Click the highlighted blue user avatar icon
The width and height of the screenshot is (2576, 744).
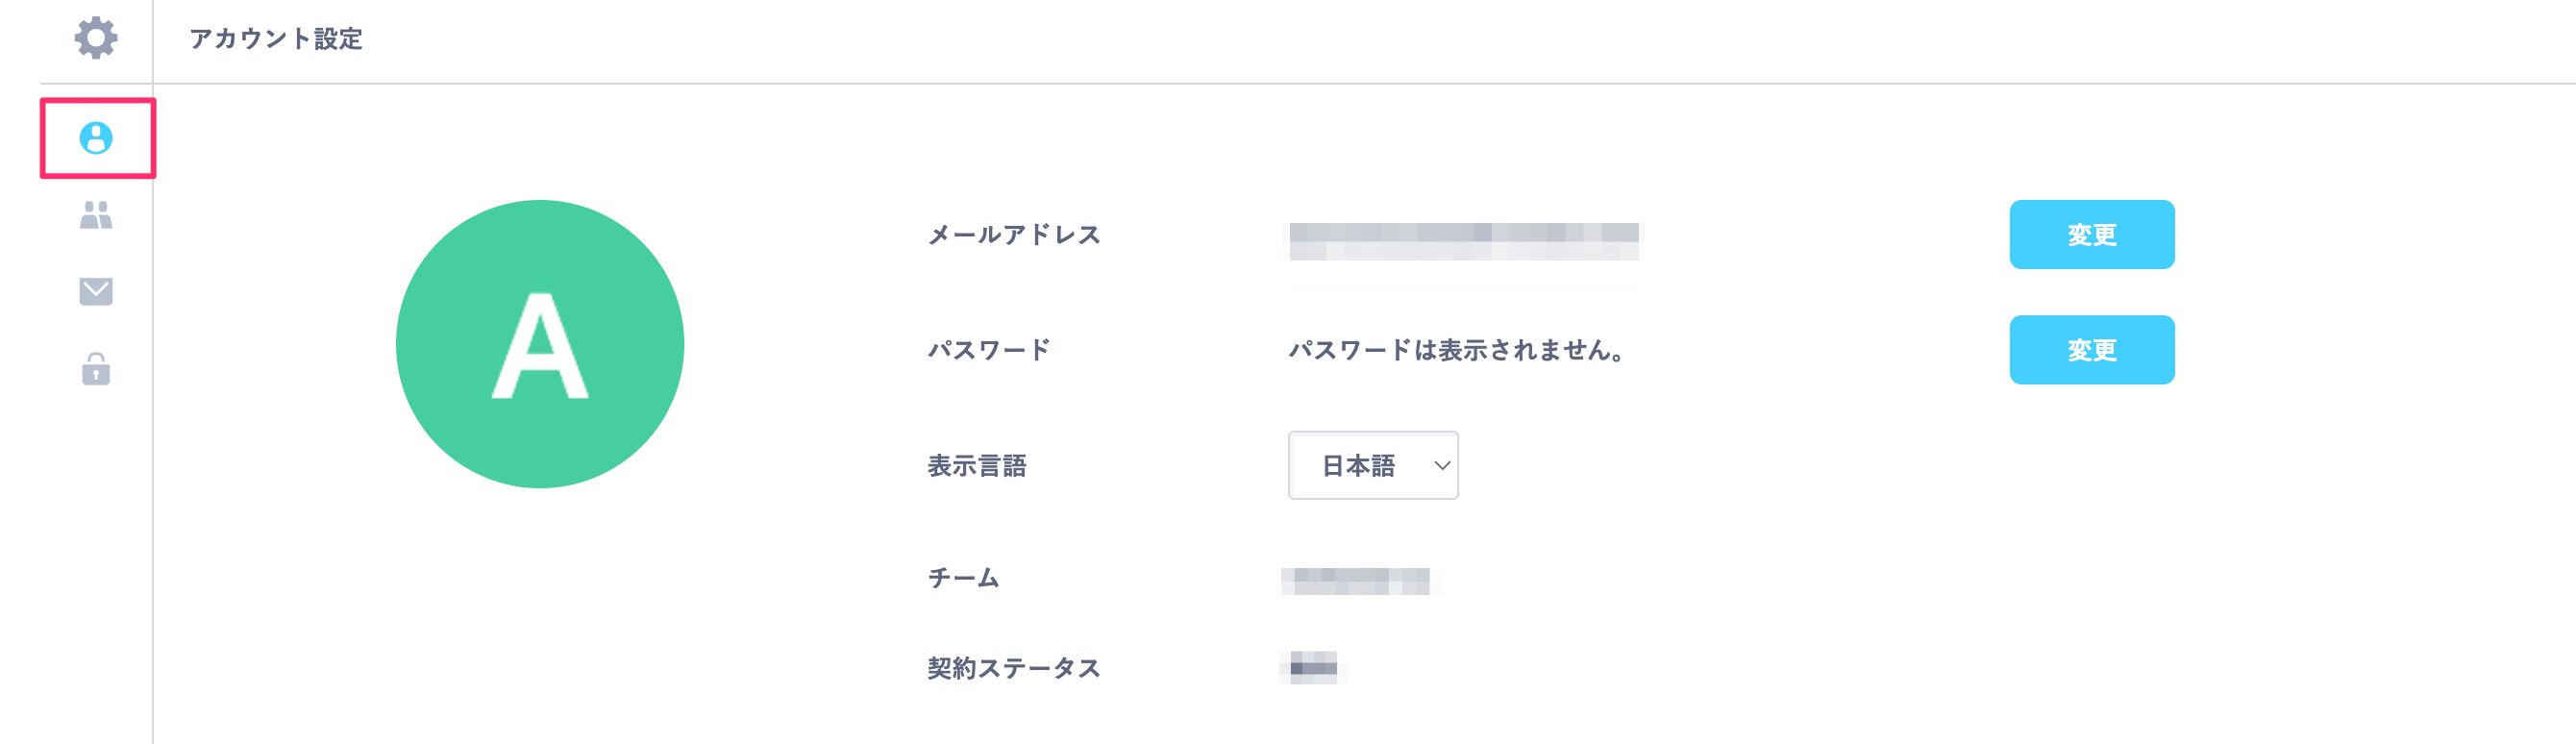(x=97, y=140)
